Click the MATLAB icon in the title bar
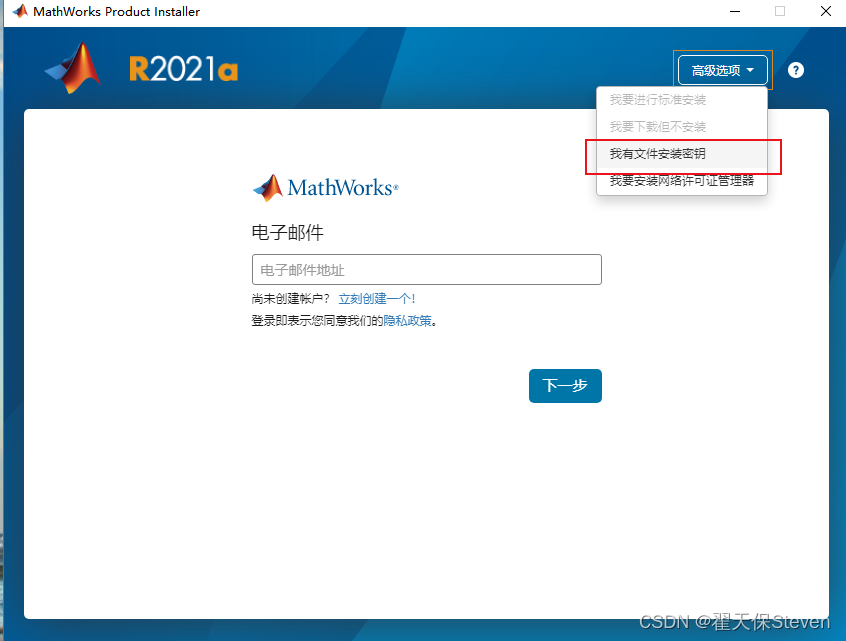This screenshot has width=846, height=641. coord(19,12)
